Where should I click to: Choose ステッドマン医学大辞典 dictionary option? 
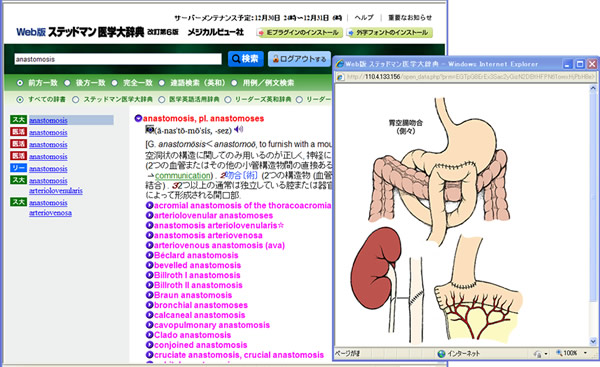pos(76,99)
